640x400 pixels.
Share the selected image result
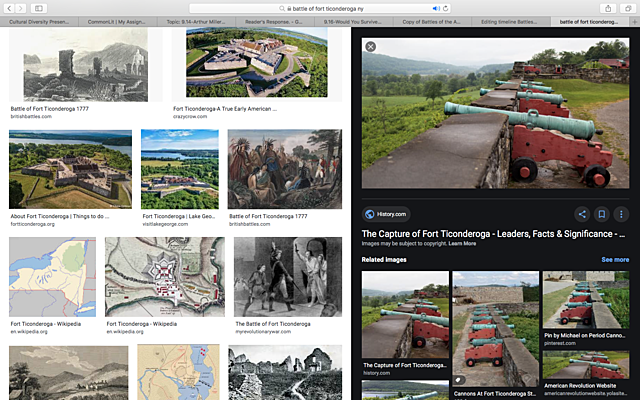(x=582, y=214)
